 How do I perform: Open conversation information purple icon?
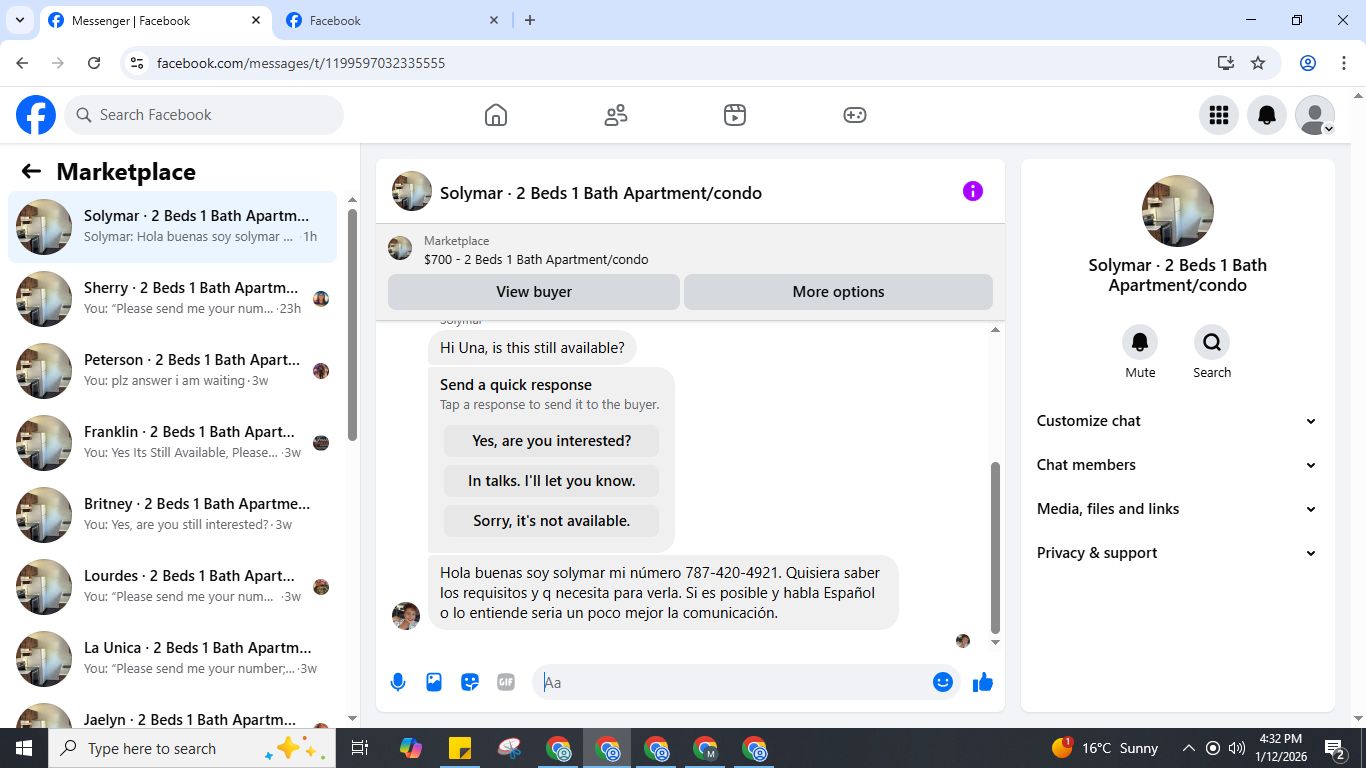(973, 191)
